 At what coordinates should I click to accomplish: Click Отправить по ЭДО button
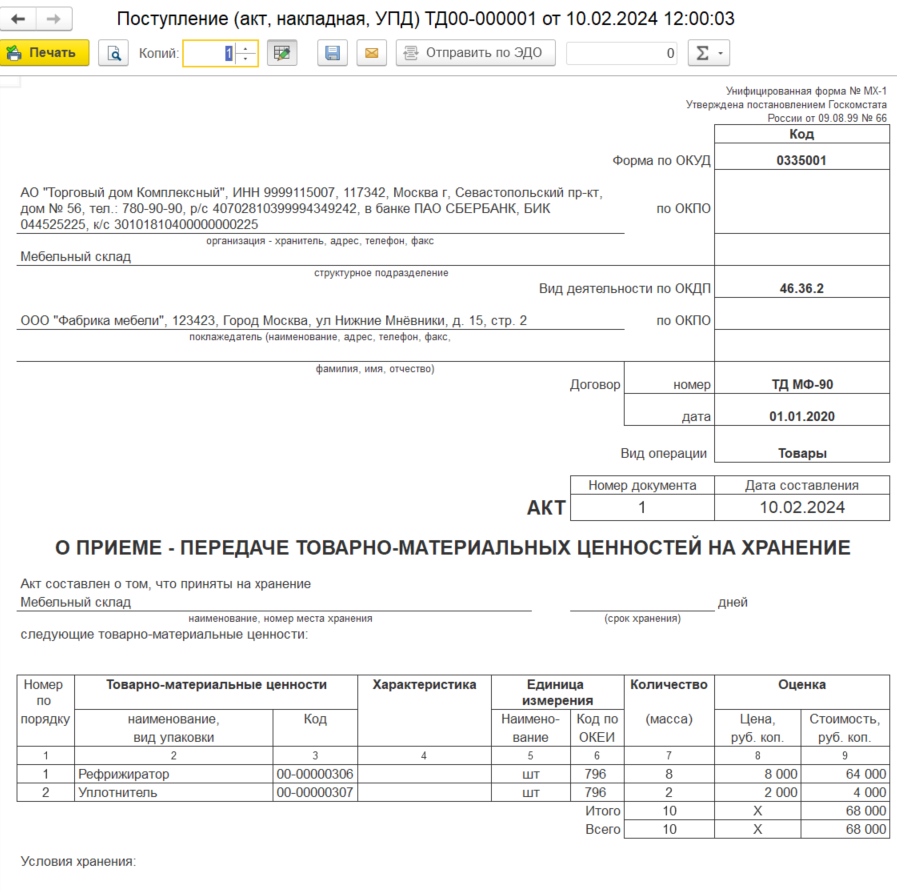point(475,53)
